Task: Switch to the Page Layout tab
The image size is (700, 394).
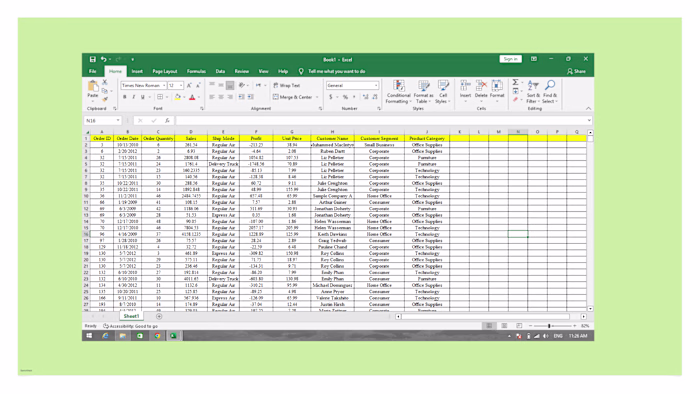Action: pyautogui.click(x=165, y=71)
